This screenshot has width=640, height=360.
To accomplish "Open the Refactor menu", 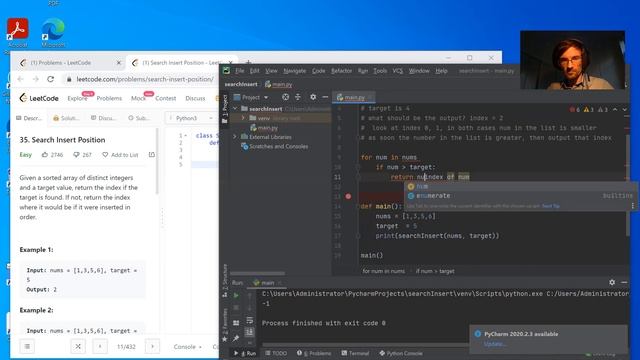I will click(341, 71).
